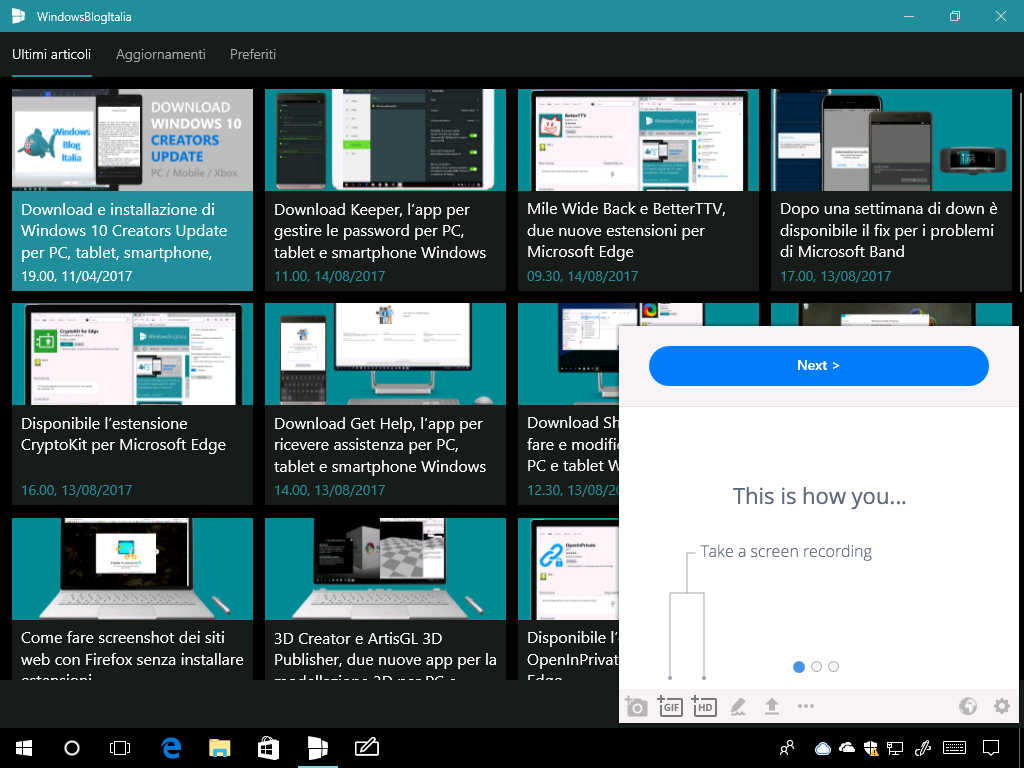Select the second onboarding page dot
Screen dimensions: 1024x768
point(816,667)
